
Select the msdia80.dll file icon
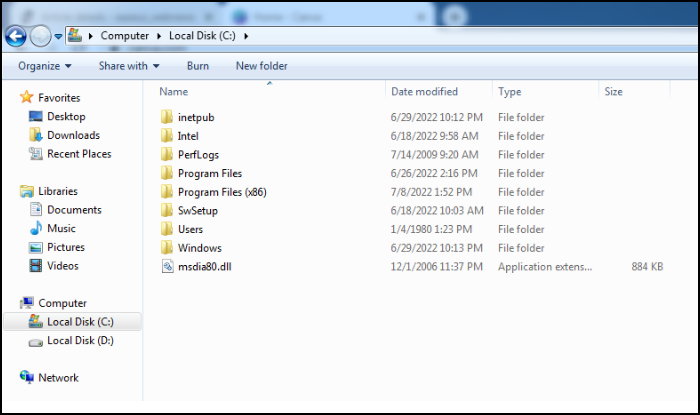[x=168, y=267]
